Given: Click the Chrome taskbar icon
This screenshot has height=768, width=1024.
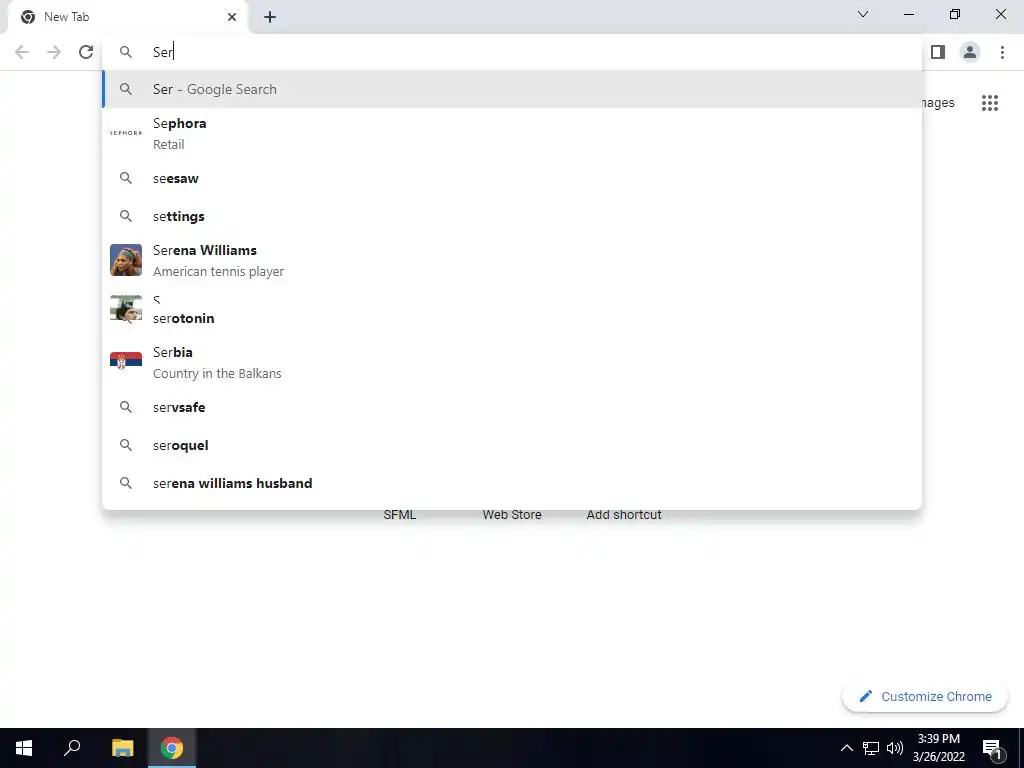Looking at the screenshot, I should click(172, 748).
